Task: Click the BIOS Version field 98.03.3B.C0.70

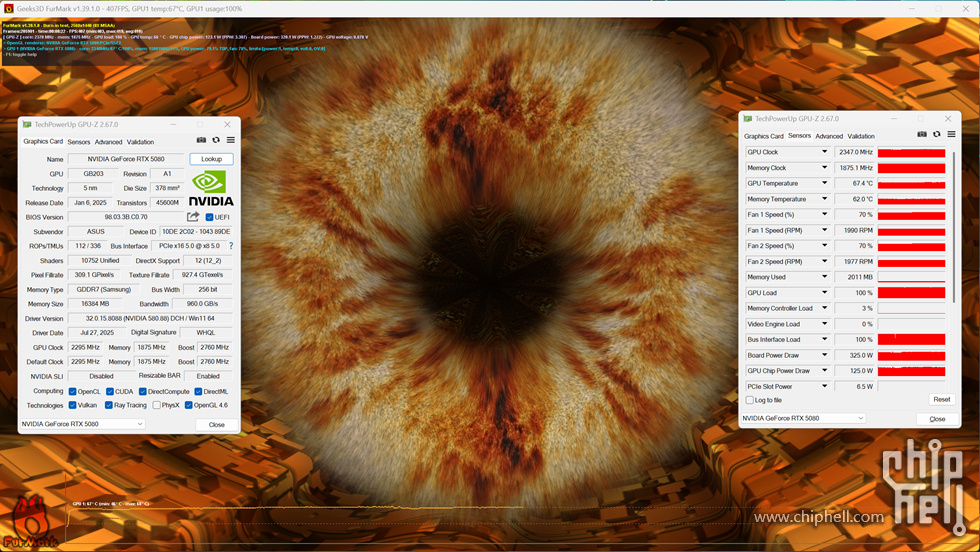Action: click(x=126, y=217)
